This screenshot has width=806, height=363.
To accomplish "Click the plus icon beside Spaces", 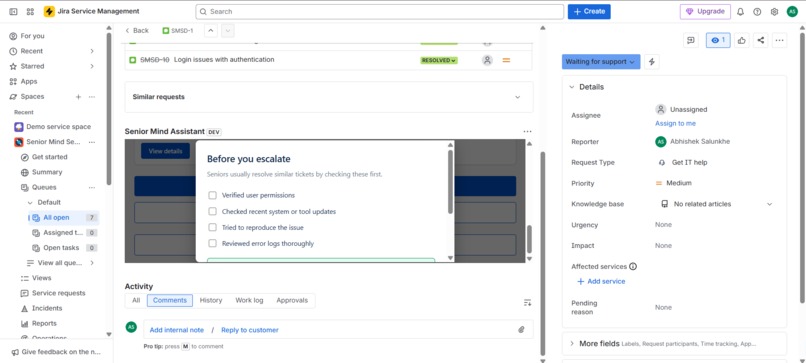I will (79, 97).
